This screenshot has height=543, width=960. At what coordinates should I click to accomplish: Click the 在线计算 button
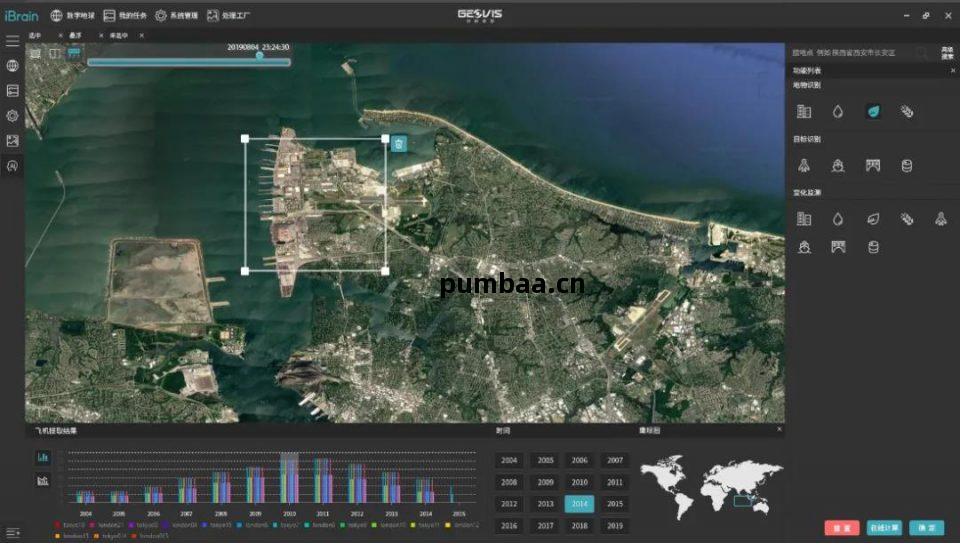pyautogui.click(x=884, y=528)
